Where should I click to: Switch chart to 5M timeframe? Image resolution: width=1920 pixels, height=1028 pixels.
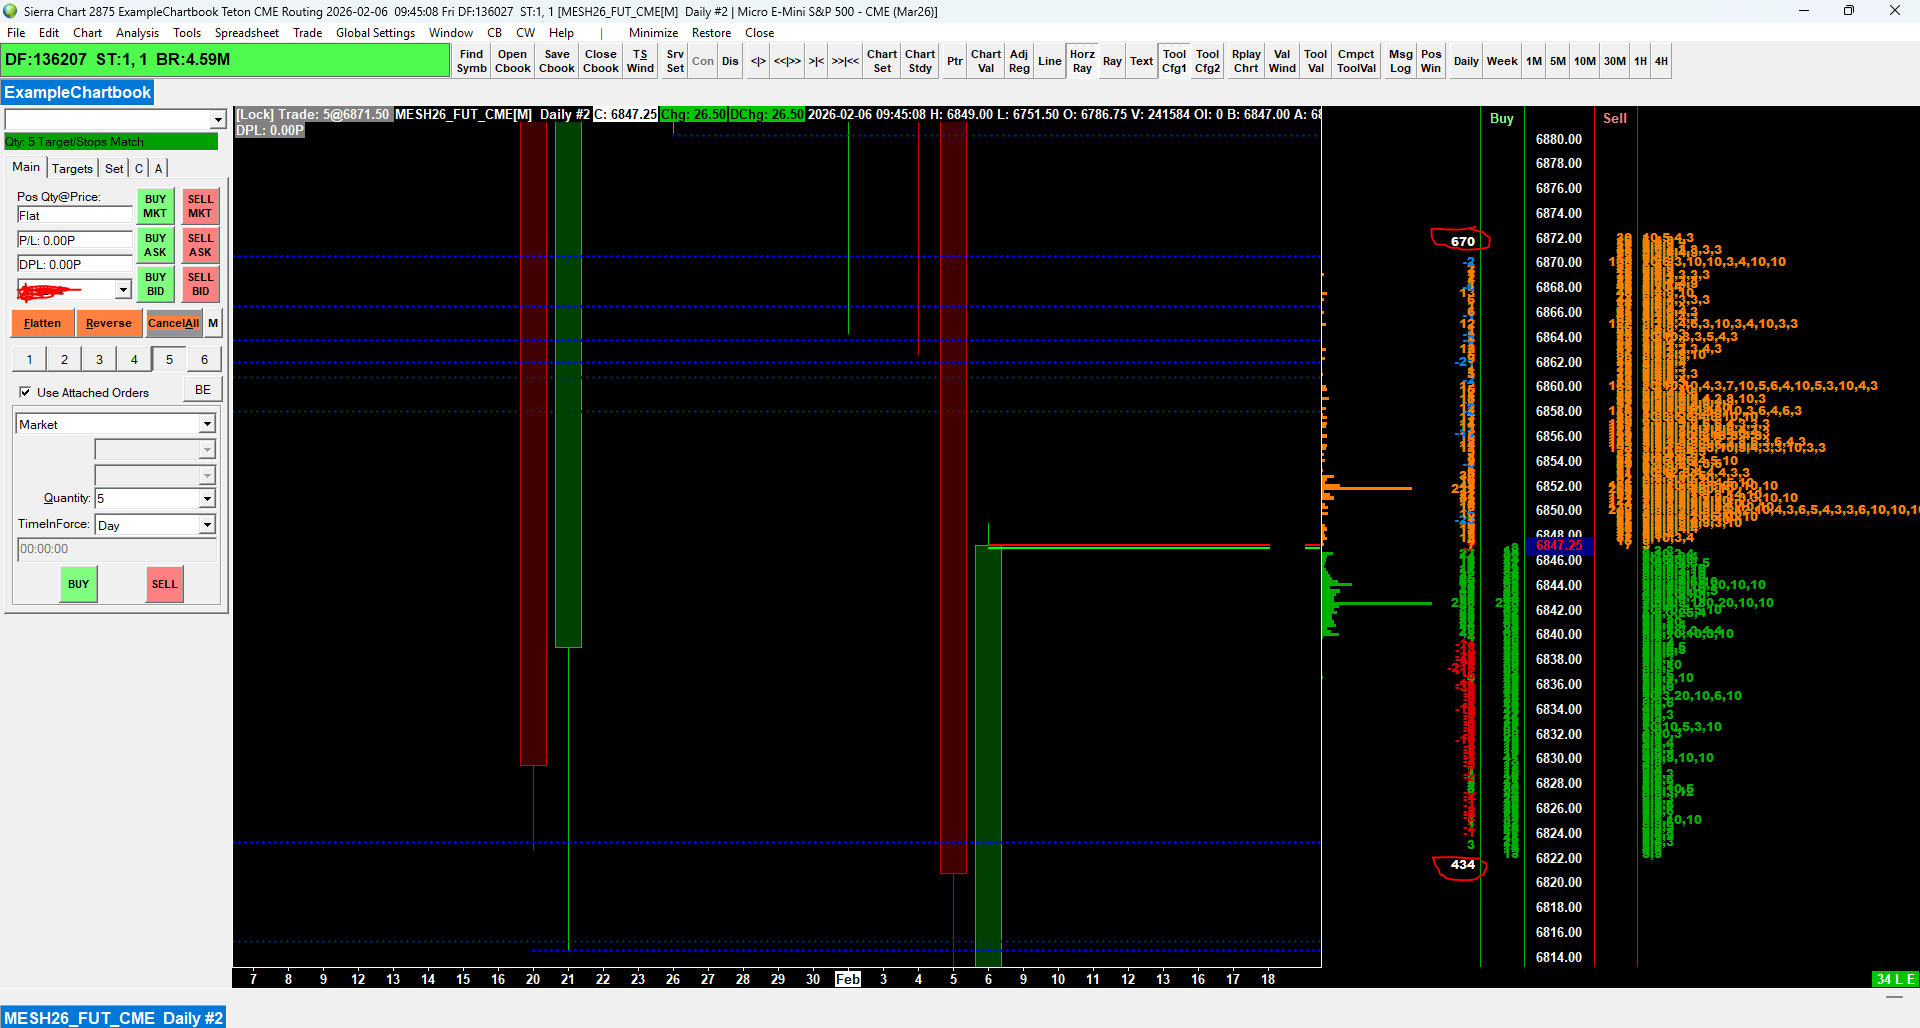coord(1558,61)
